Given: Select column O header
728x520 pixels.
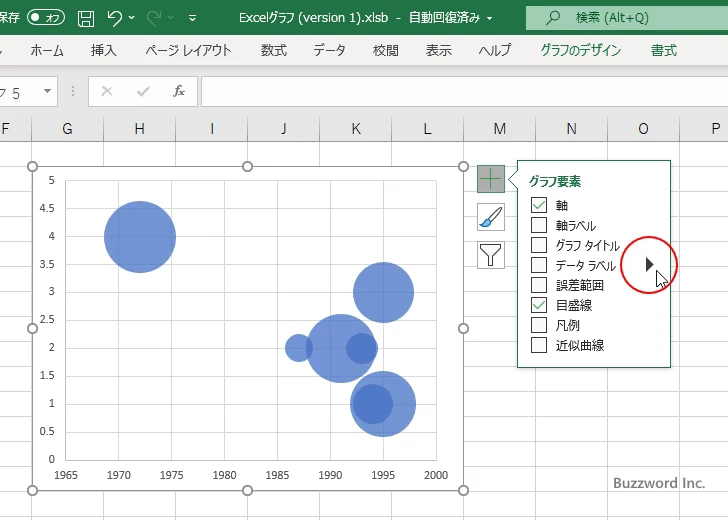Looking at the screenshot, I should coord(644,129).
